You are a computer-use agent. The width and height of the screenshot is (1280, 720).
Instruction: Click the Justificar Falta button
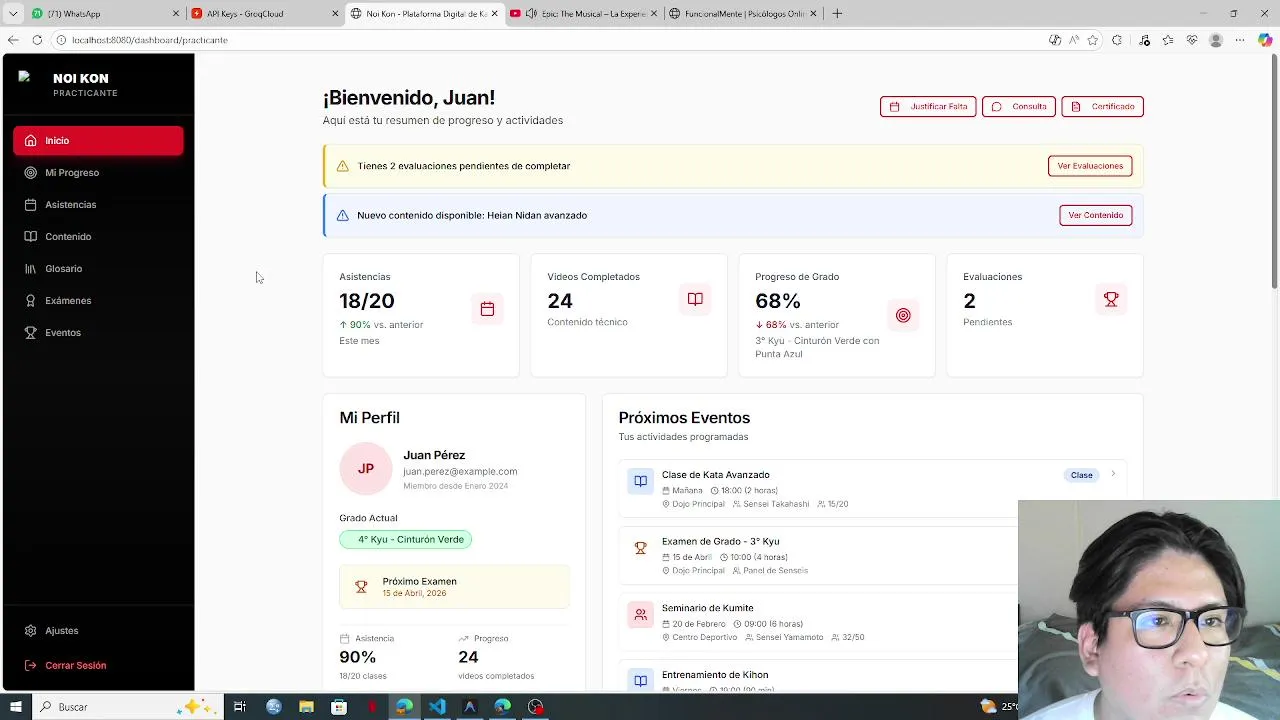928,107
